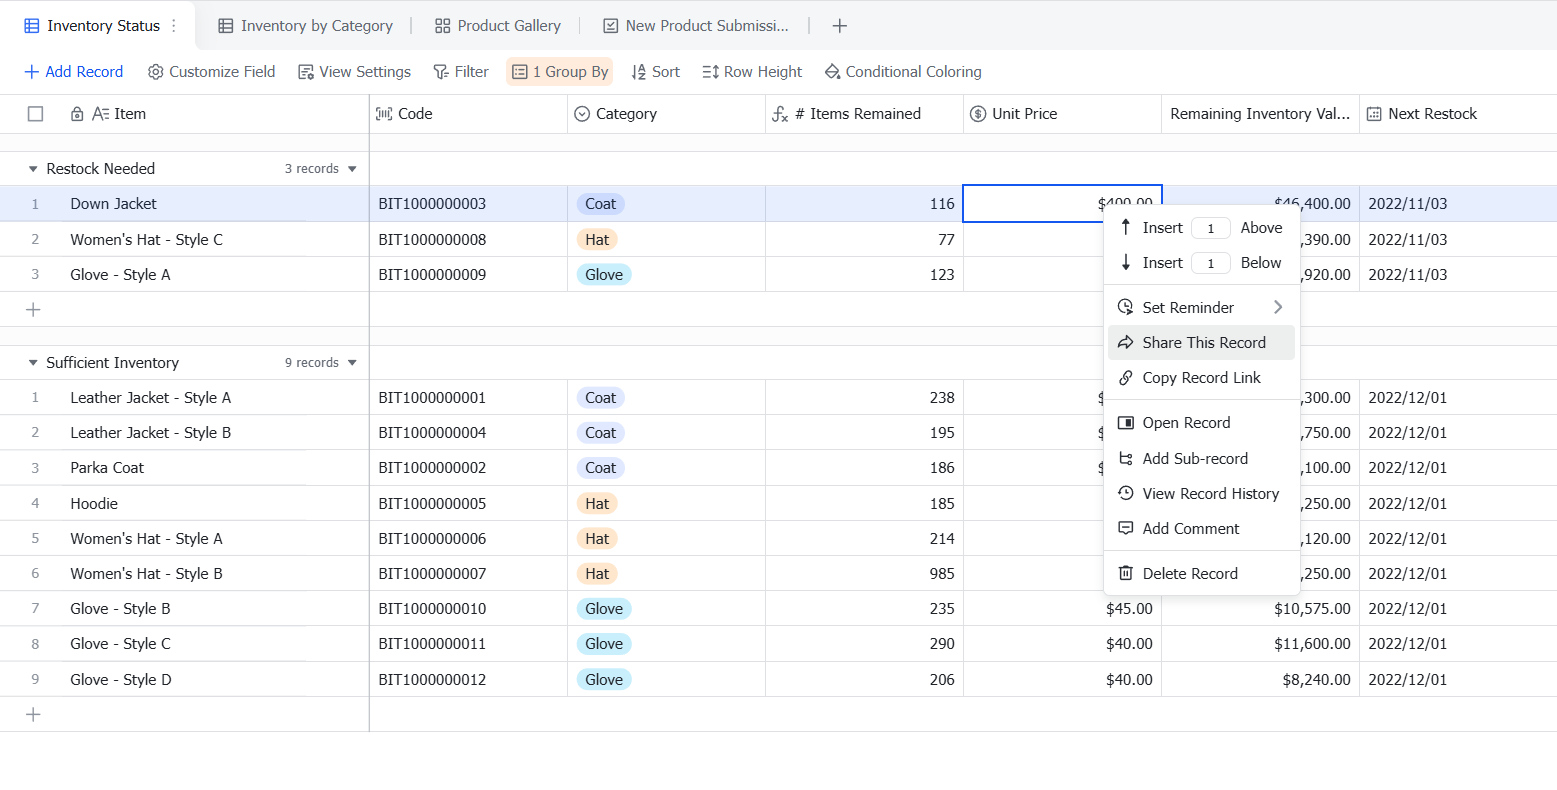The width and height of the screenshot is (1557, 790).
Task: Click the up arrow icon for Insert Above
Action: pyautogui.click(x=1126, y=227)
